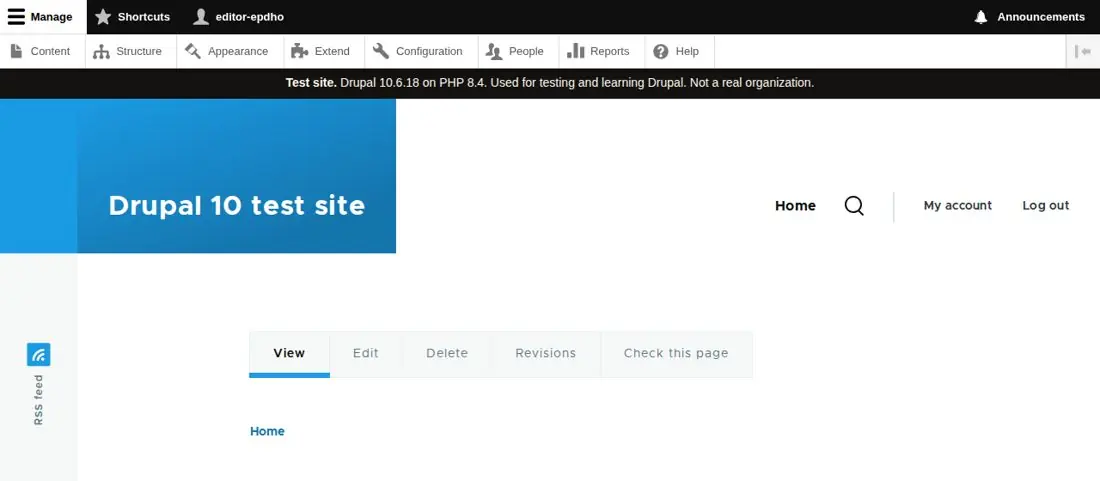Click the Home breadcrumb link
The width and height of the screenshot is (1100, 481).
[267, 431]
